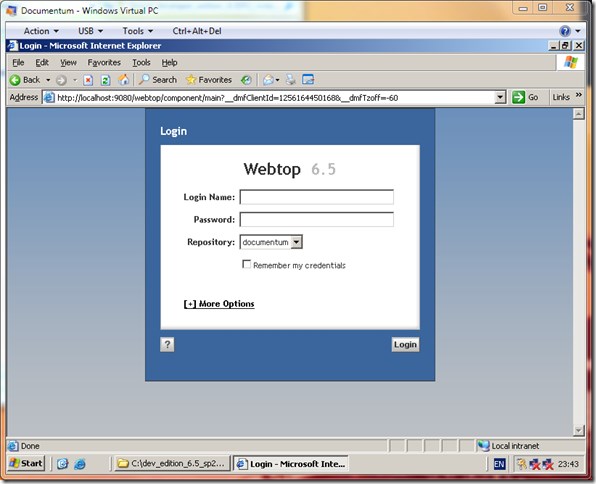Open the IE Tools menu

[141, 62]
